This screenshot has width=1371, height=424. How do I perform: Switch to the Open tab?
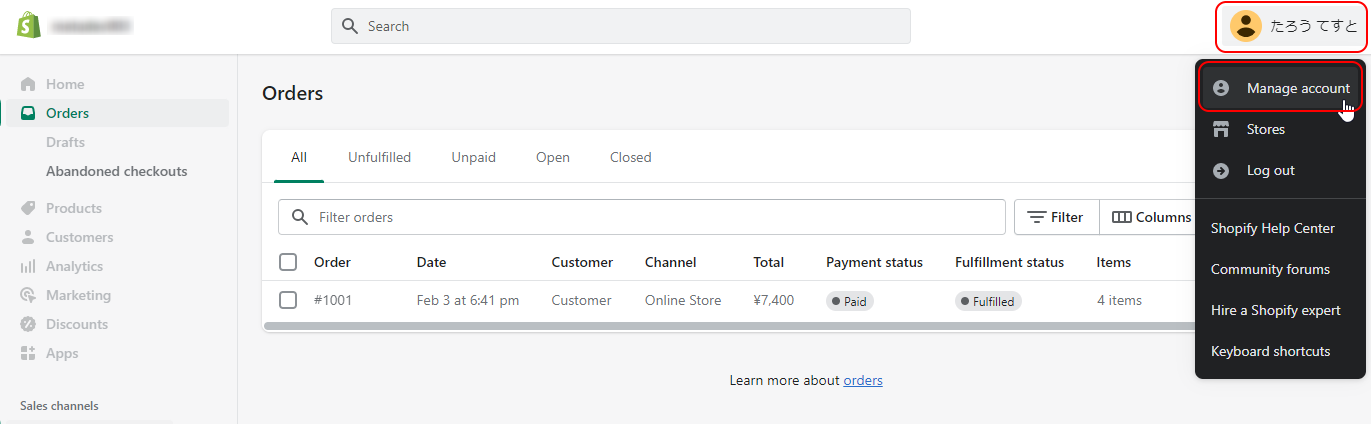point(553,157)
